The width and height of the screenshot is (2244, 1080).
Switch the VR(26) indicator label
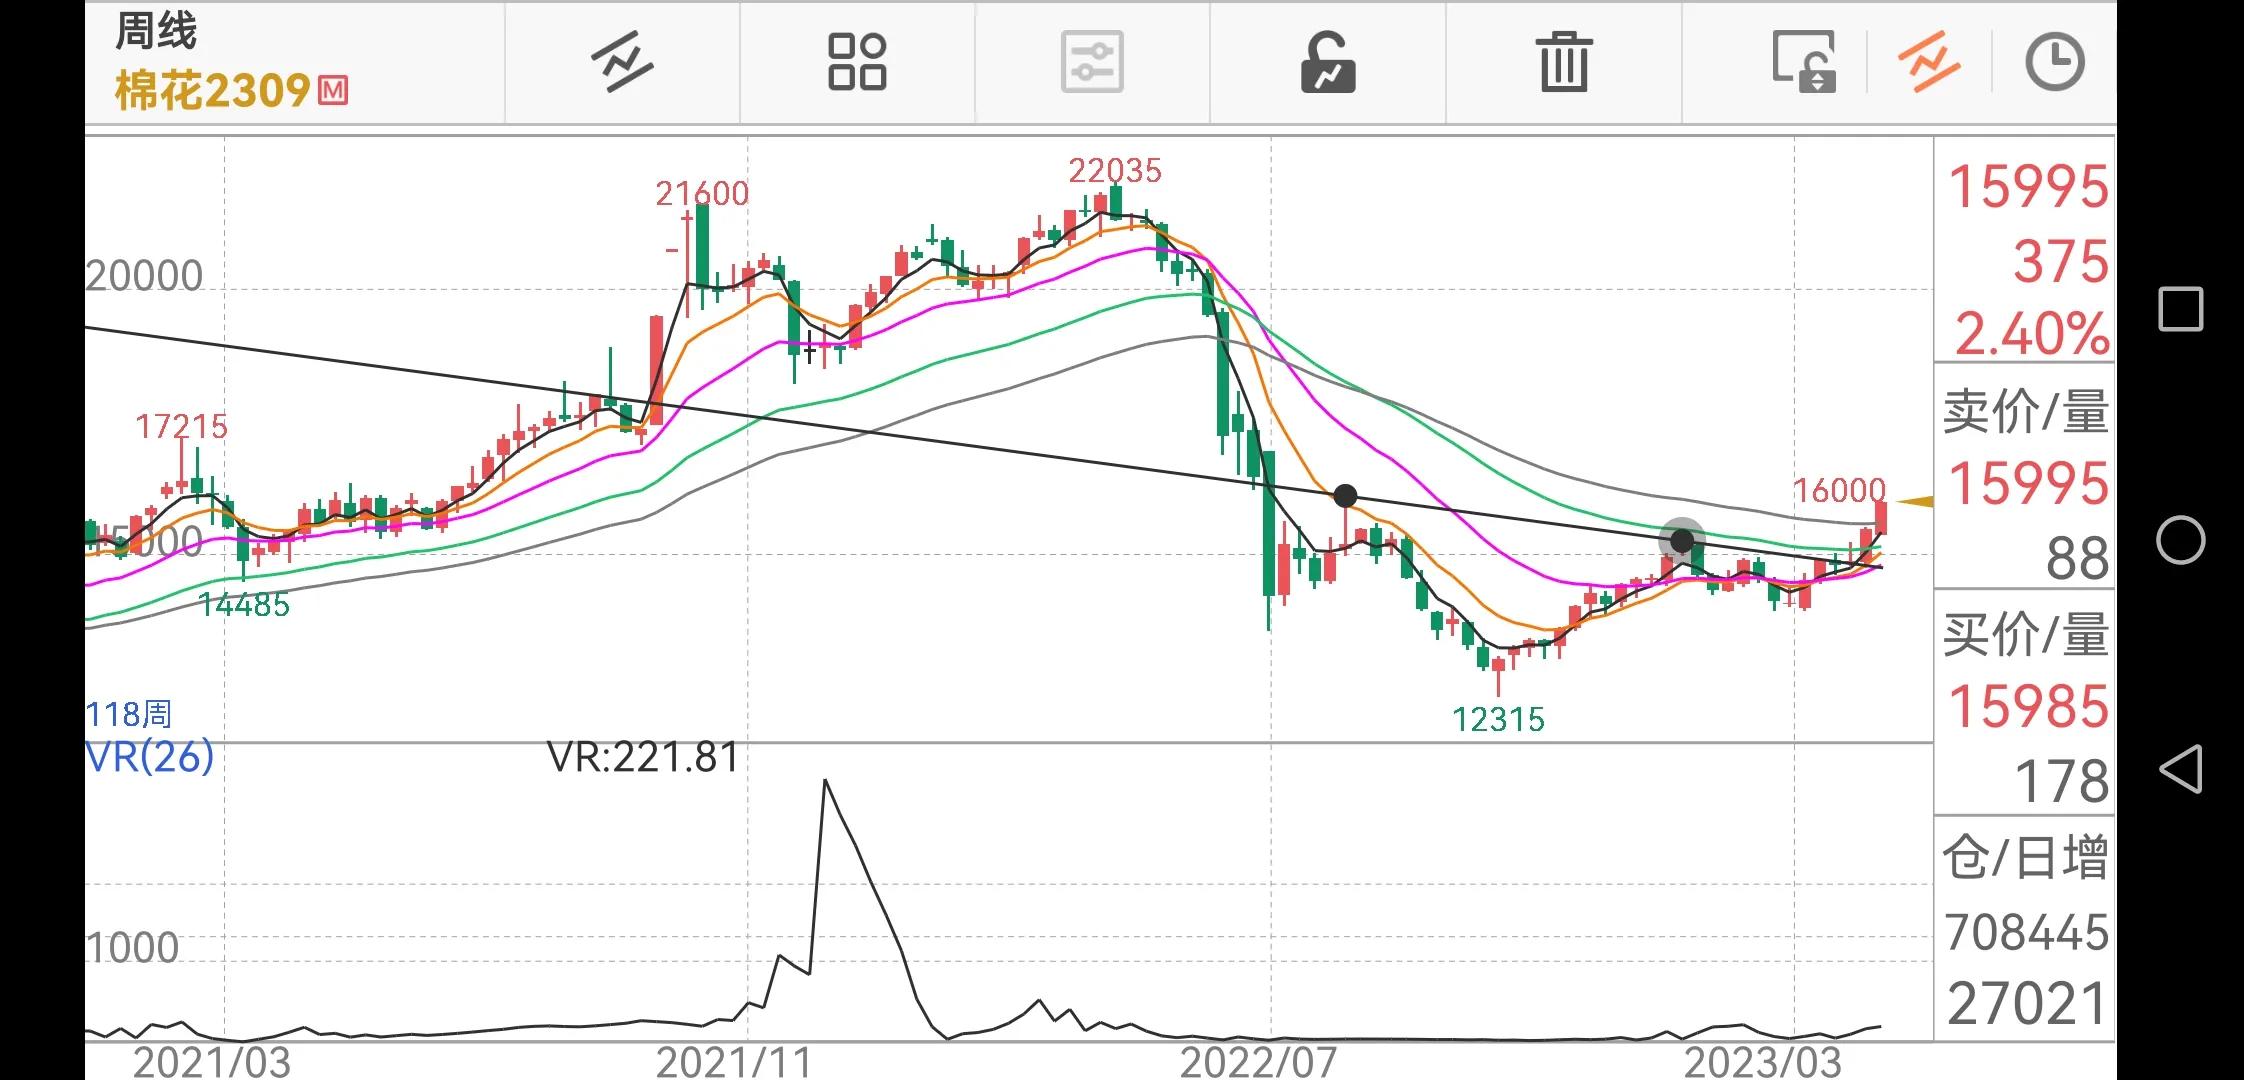coord(150,757)
